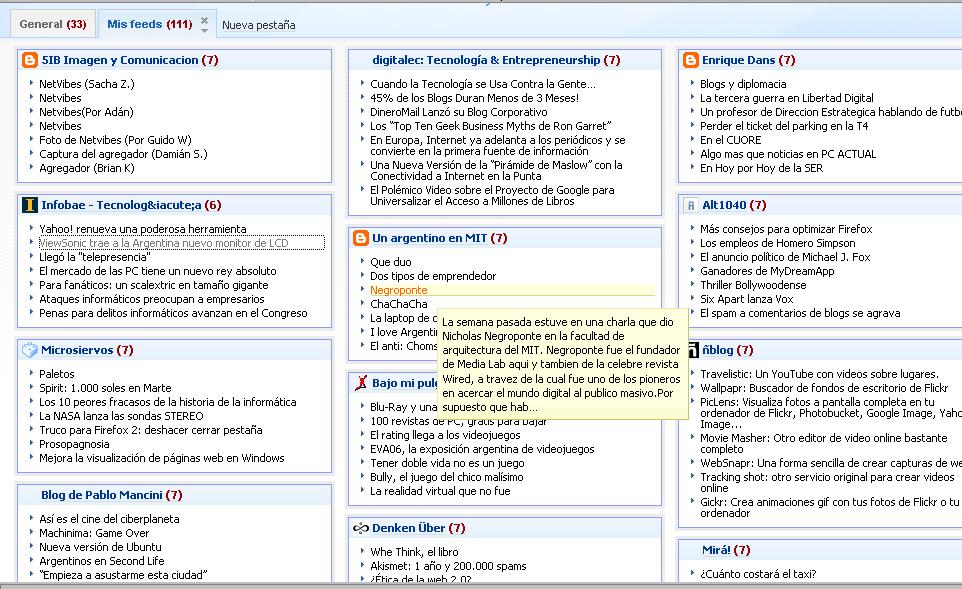962x589 pixels.
Task: Open 'Ataques informáticos preocupan a empresarios'
Action: coord(152,299)
